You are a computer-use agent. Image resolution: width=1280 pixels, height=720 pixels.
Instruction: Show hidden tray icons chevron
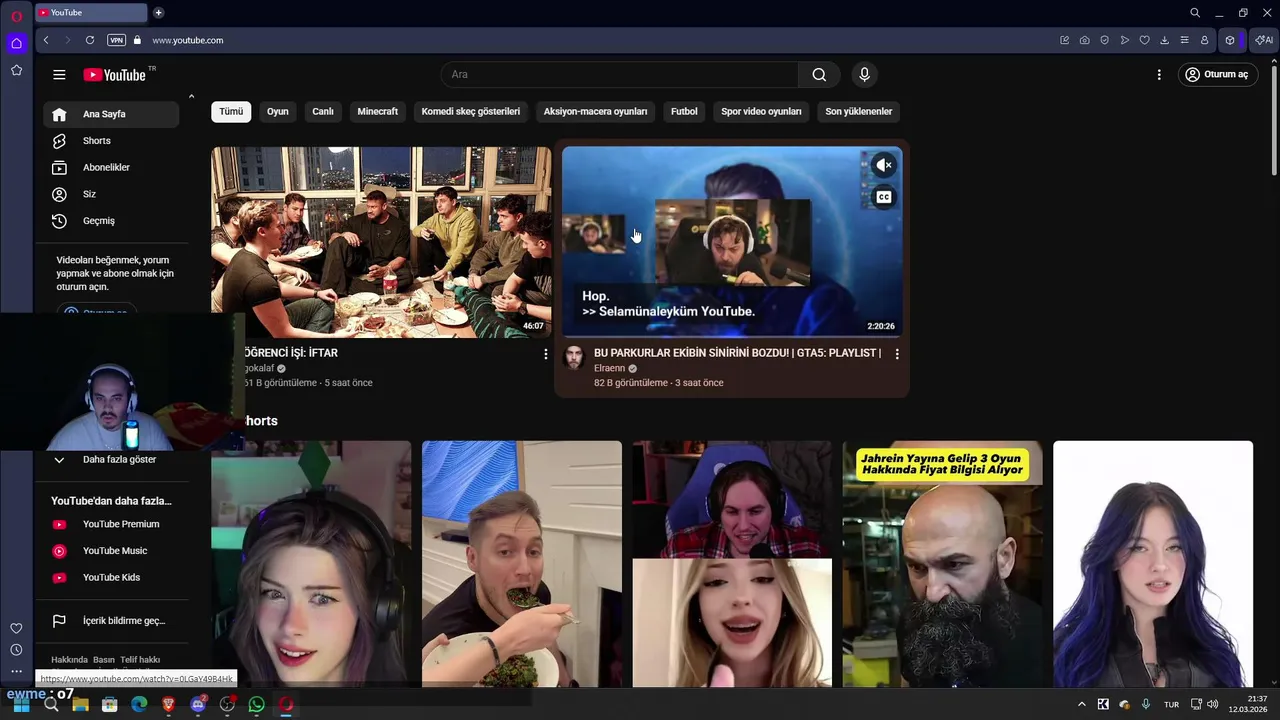click(1081, 705)
